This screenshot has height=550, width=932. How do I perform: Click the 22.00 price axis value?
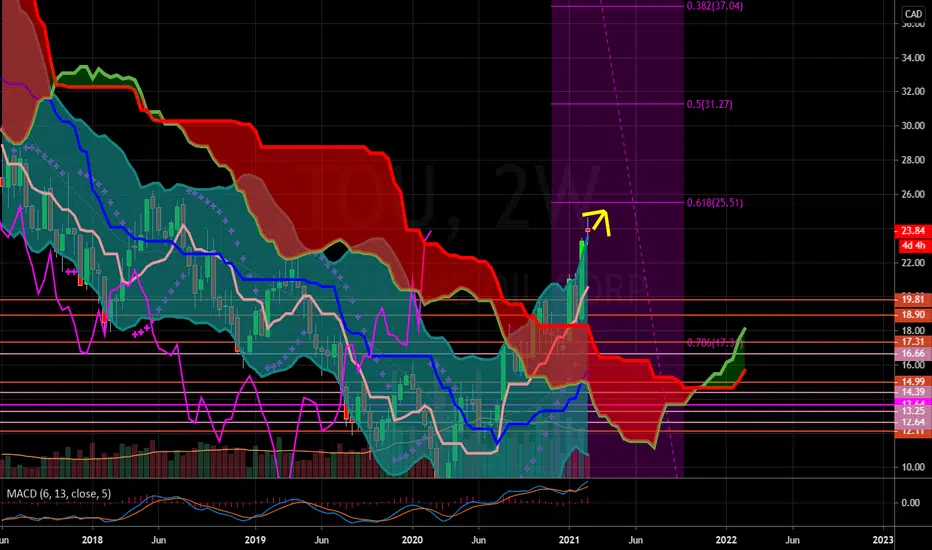coord(912,262)
